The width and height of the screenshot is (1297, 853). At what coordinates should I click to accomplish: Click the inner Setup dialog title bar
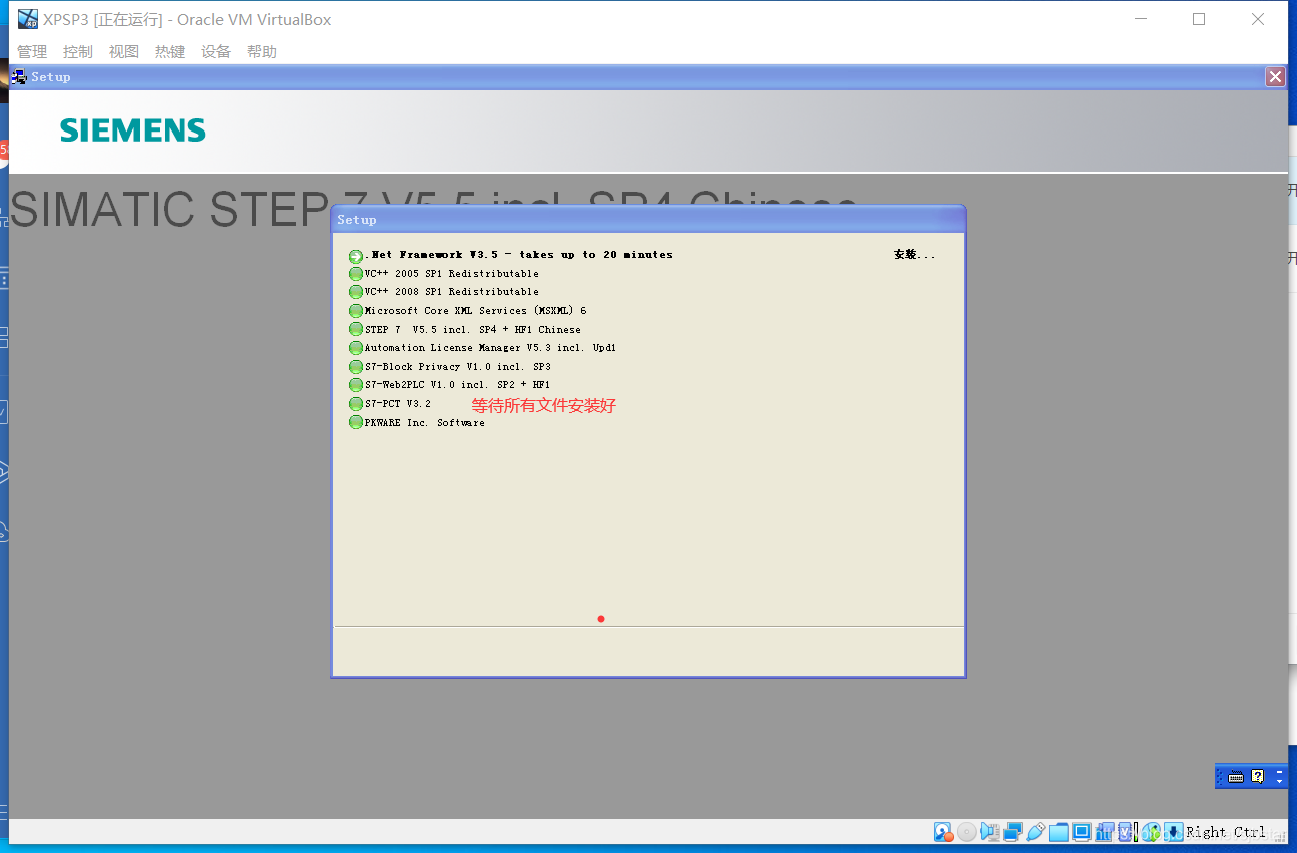tap(648, 219)
